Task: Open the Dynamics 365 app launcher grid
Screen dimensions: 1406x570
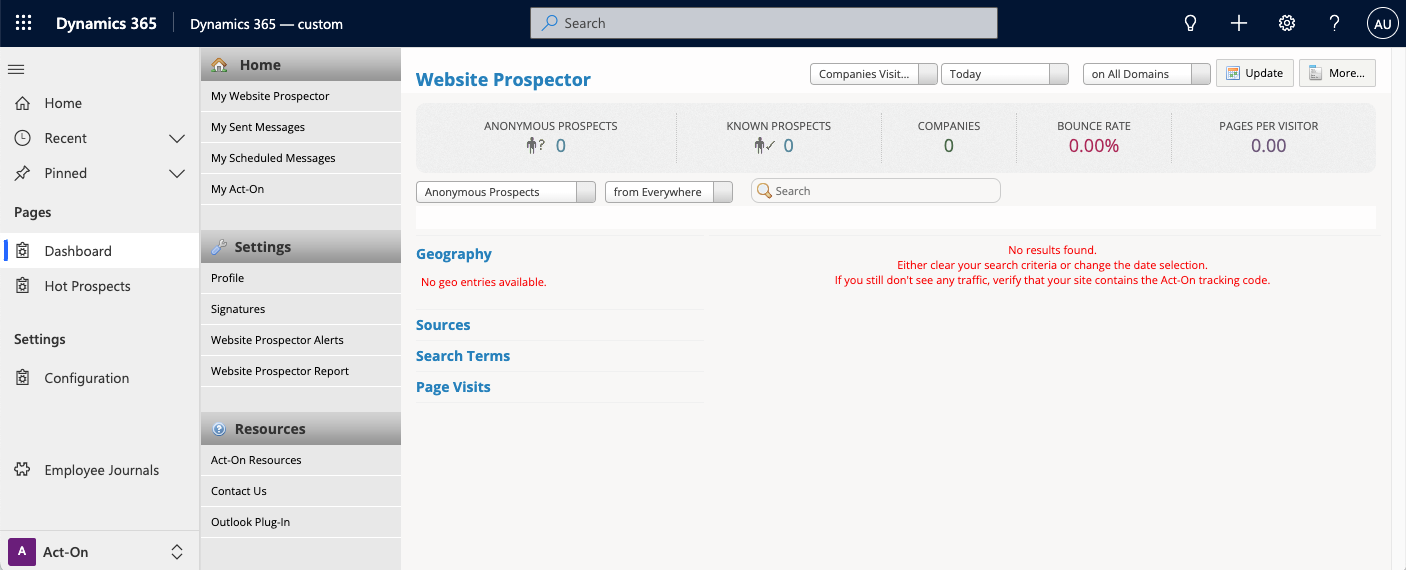Action: click(23, 23)
